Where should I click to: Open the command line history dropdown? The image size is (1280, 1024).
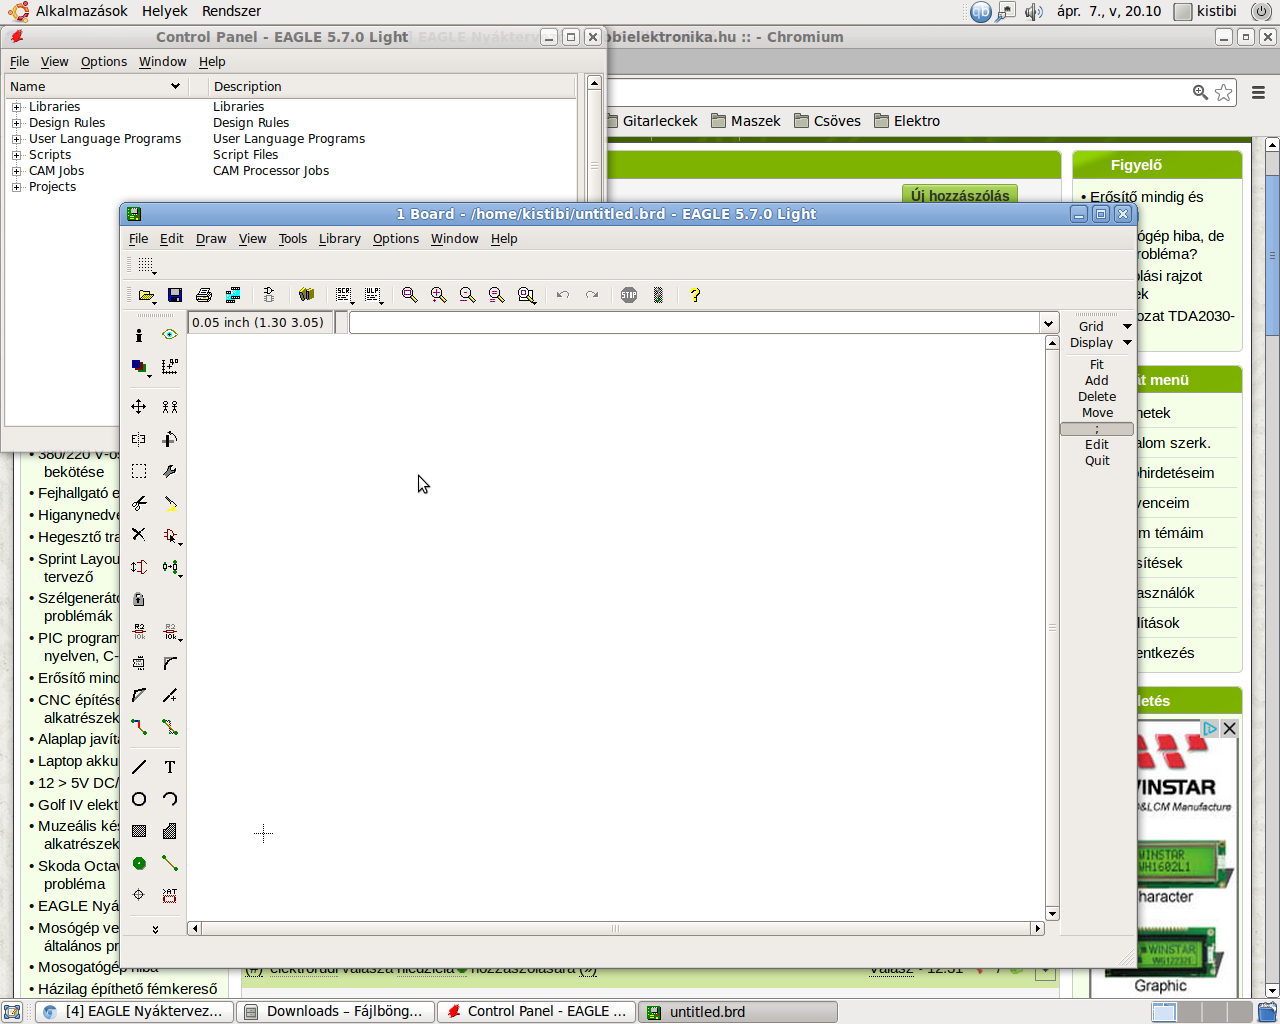(x=1048, y=323)
